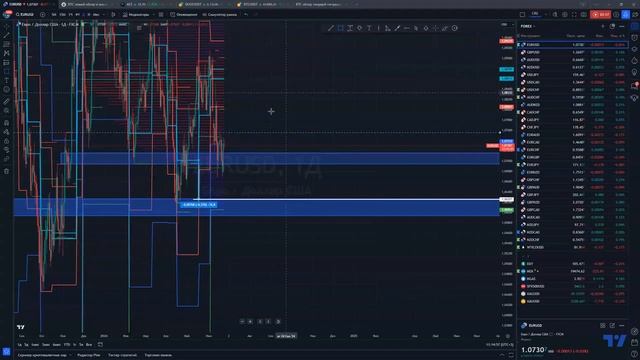Select the GBPUSD row in watchlist

point(572,52)
